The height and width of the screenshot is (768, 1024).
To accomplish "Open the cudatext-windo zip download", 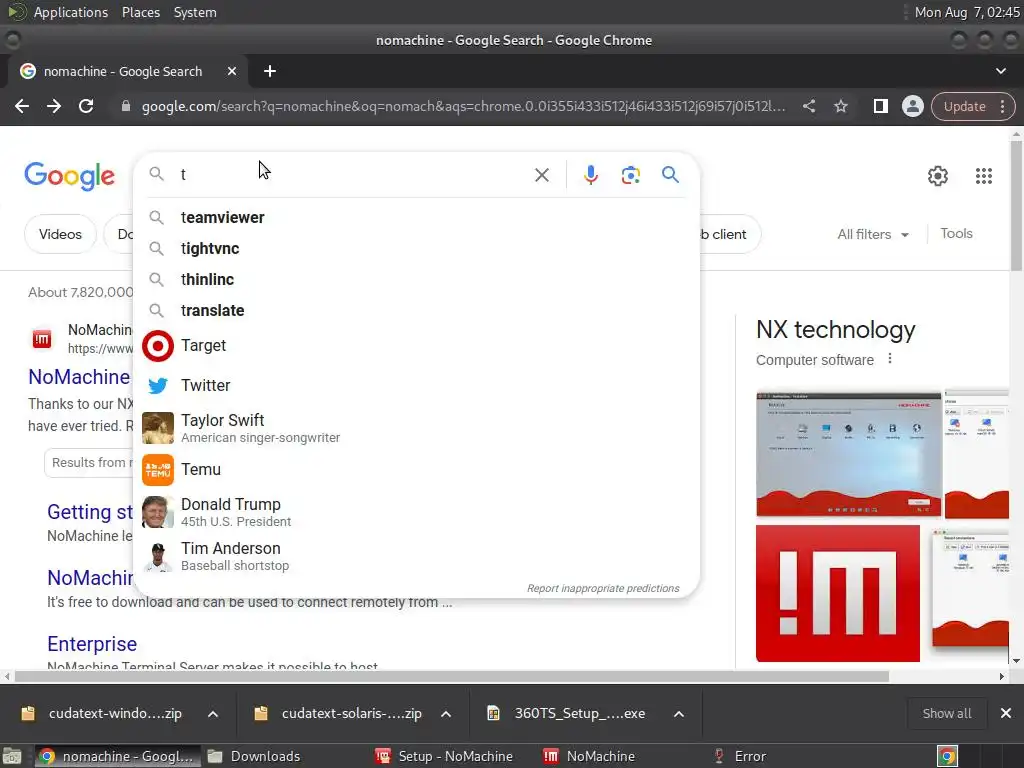I will coord(102,714).
